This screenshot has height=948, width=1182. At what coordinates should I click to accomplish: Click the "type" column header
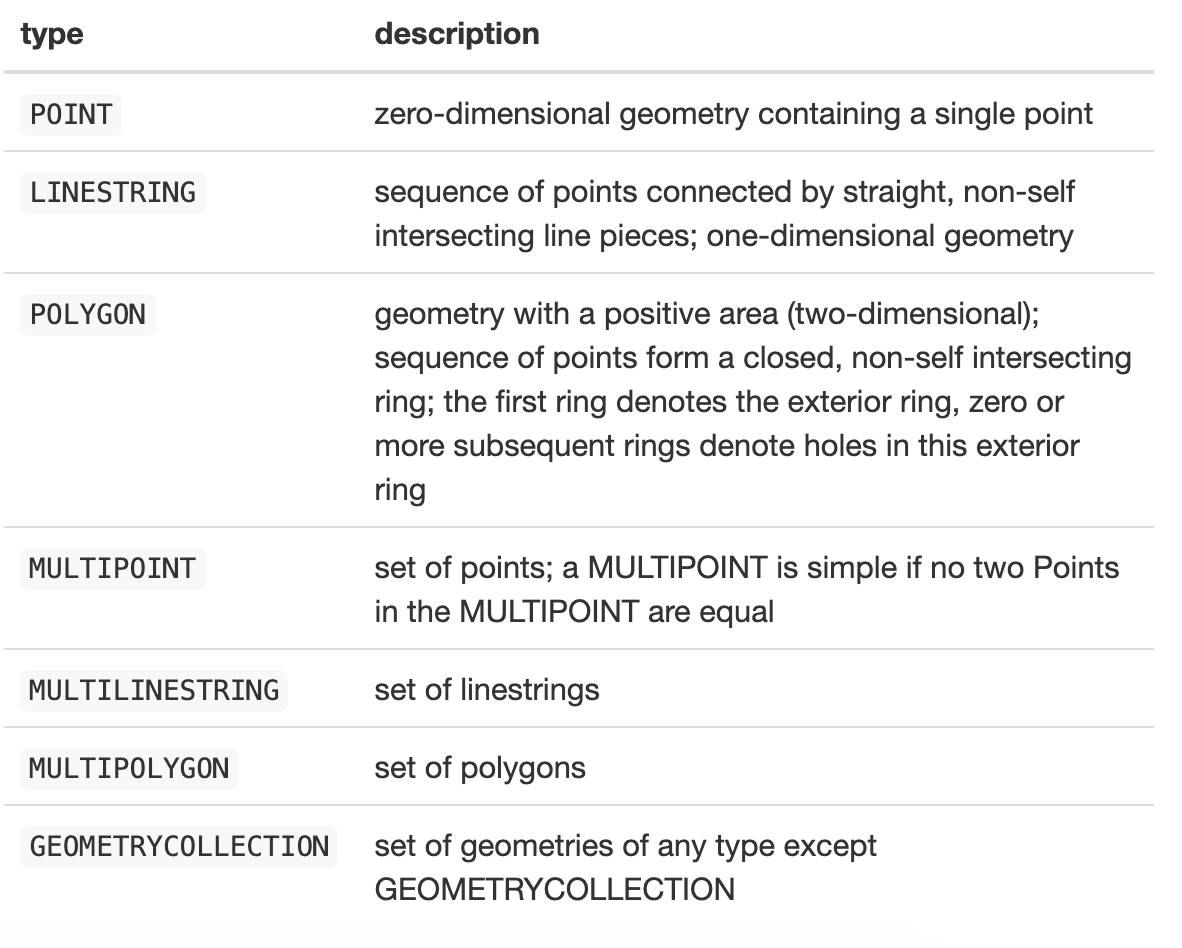click(51, 33)
